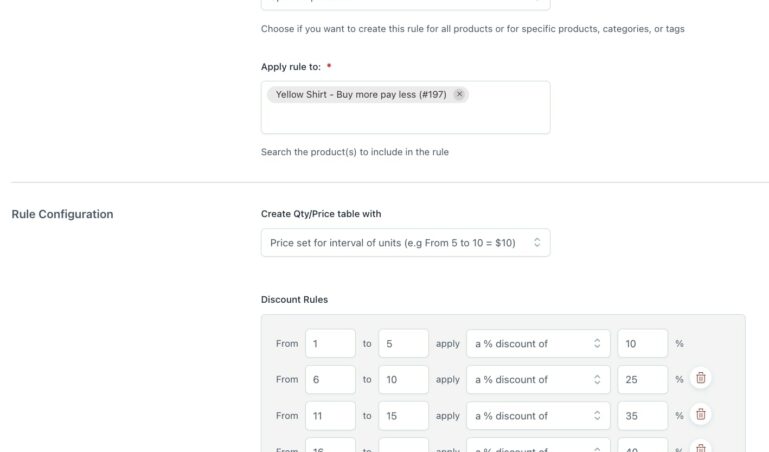Open discount type dropdown for first rule
This screenshot has width=769, height=452.
538,343
